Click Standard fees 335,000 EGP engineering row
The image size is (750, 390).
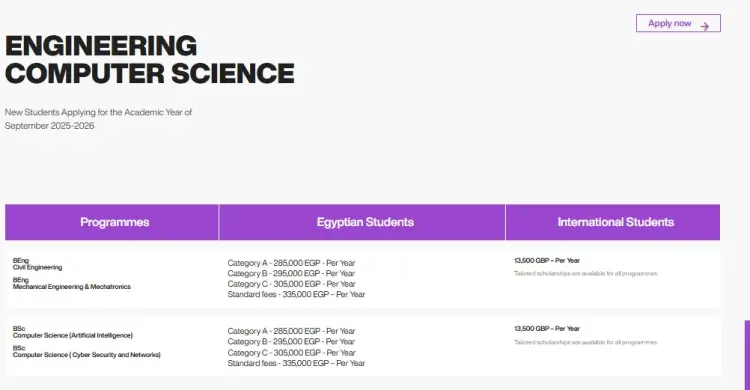[296, 294]
